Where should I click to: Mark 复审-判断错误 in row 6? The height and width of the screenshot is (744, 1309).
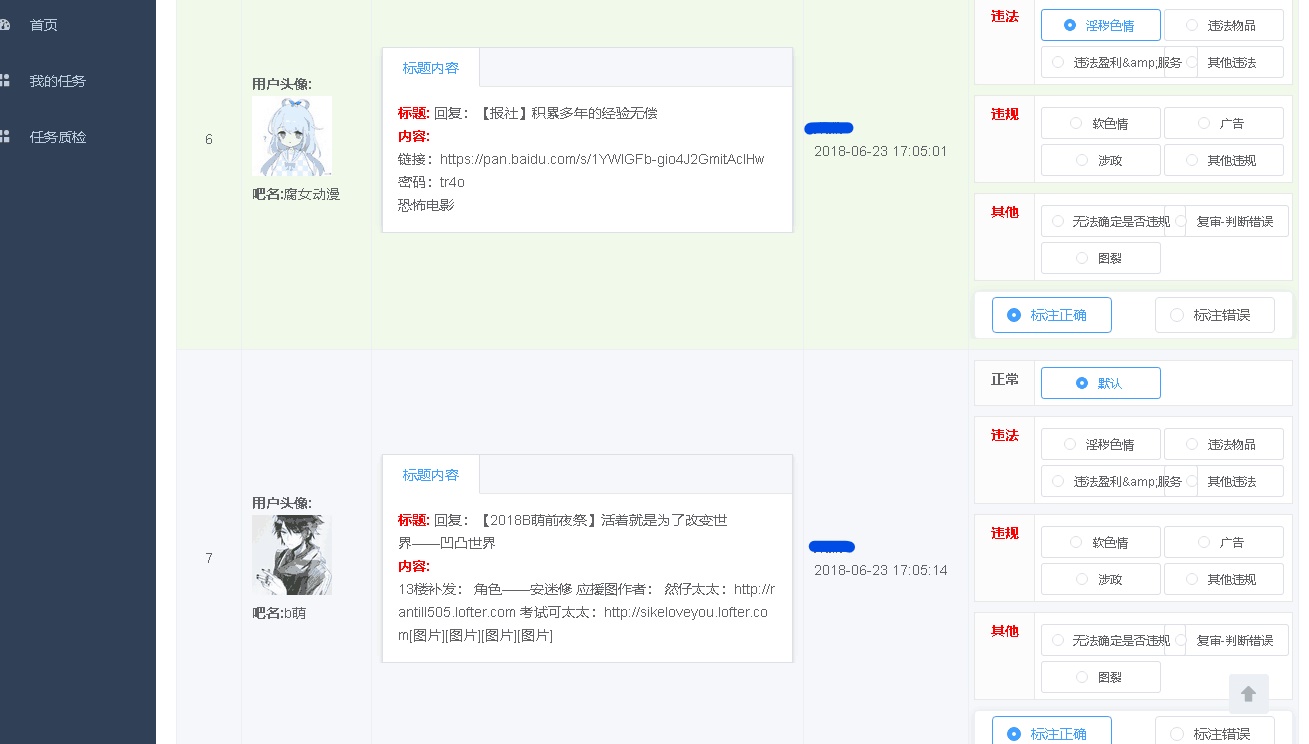[x=1237, y=221]
